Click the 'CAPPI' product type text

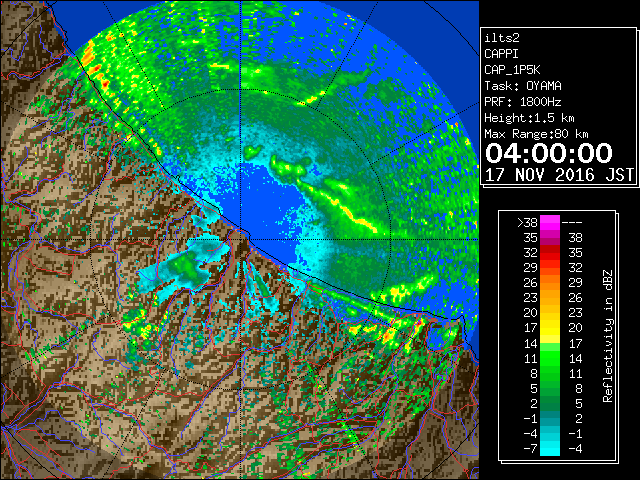point(501,54)
